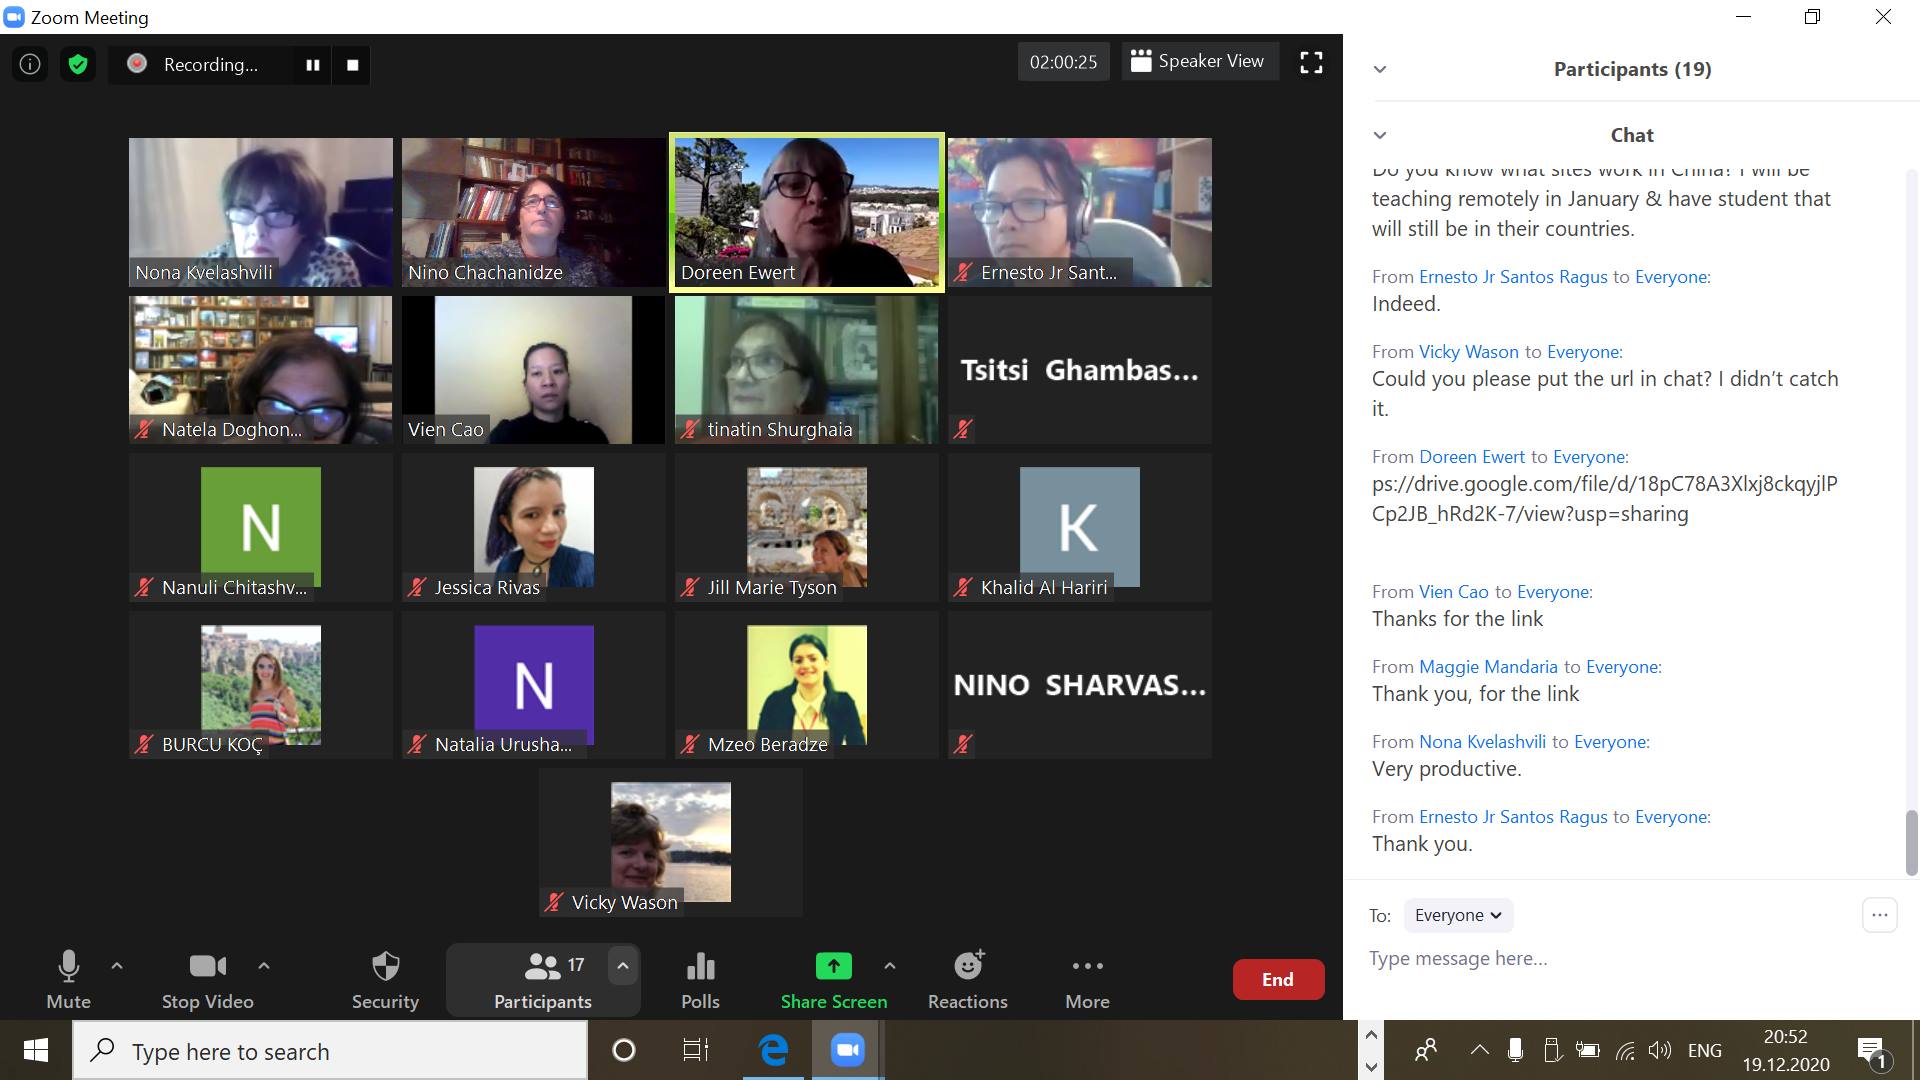The height and width of the screenshot is (1080, 1920).
Task: Switch to Speaker View
Action: [x=1199, y=62]
